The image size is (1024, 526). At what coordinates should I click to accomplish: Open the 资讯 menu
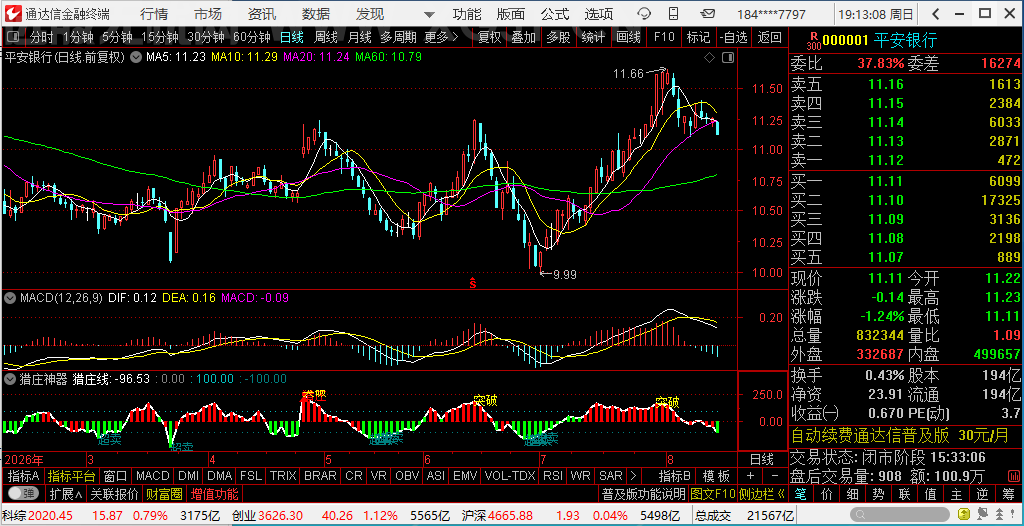point(262,14)
